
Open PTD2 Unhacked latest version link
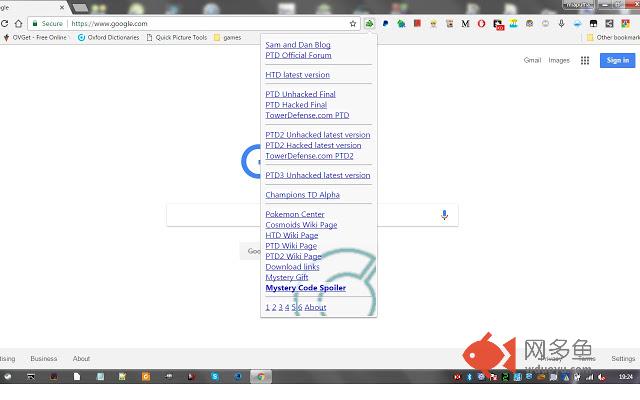coord(318,135)
